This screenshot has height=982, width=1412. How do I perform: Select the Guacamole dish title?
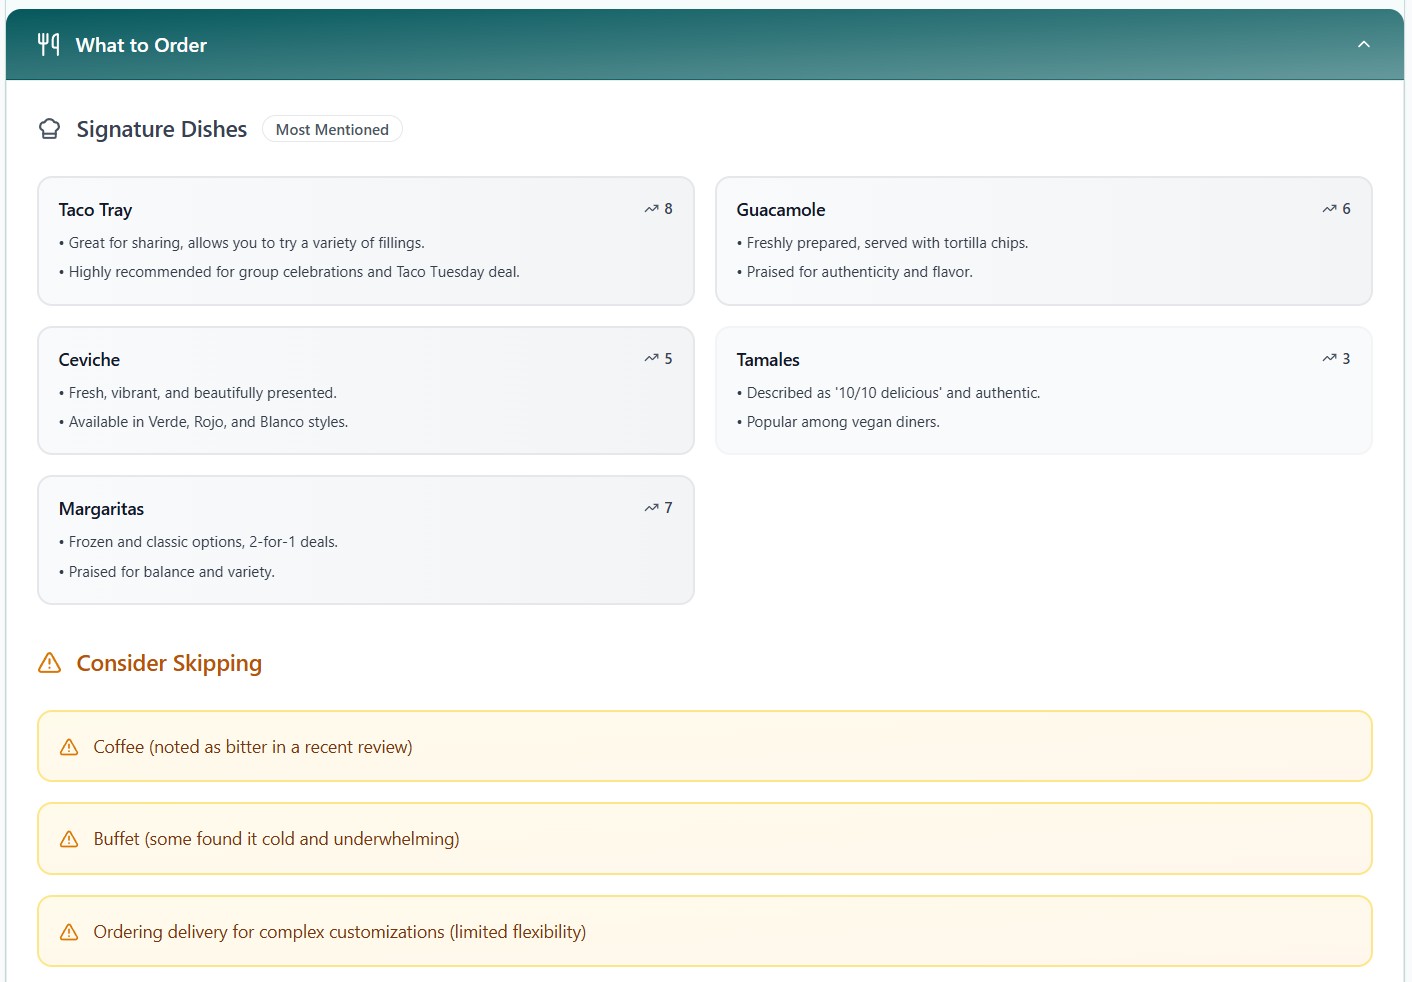click(x=780, y=210)
